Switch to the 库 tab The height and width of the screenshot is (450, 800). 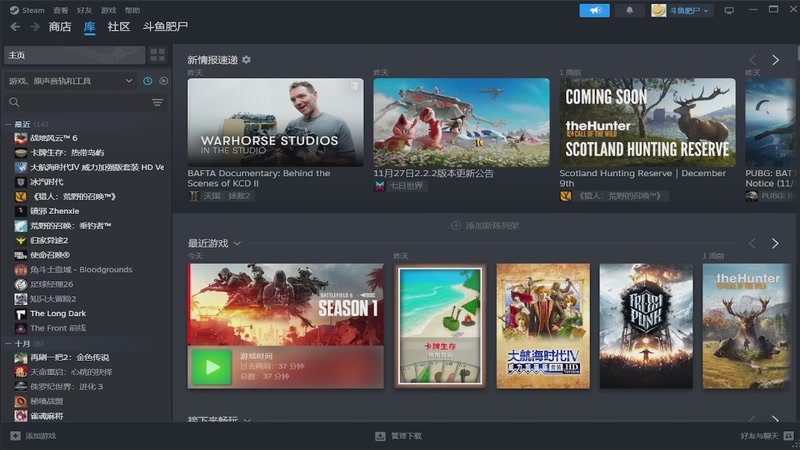point(89,27)
